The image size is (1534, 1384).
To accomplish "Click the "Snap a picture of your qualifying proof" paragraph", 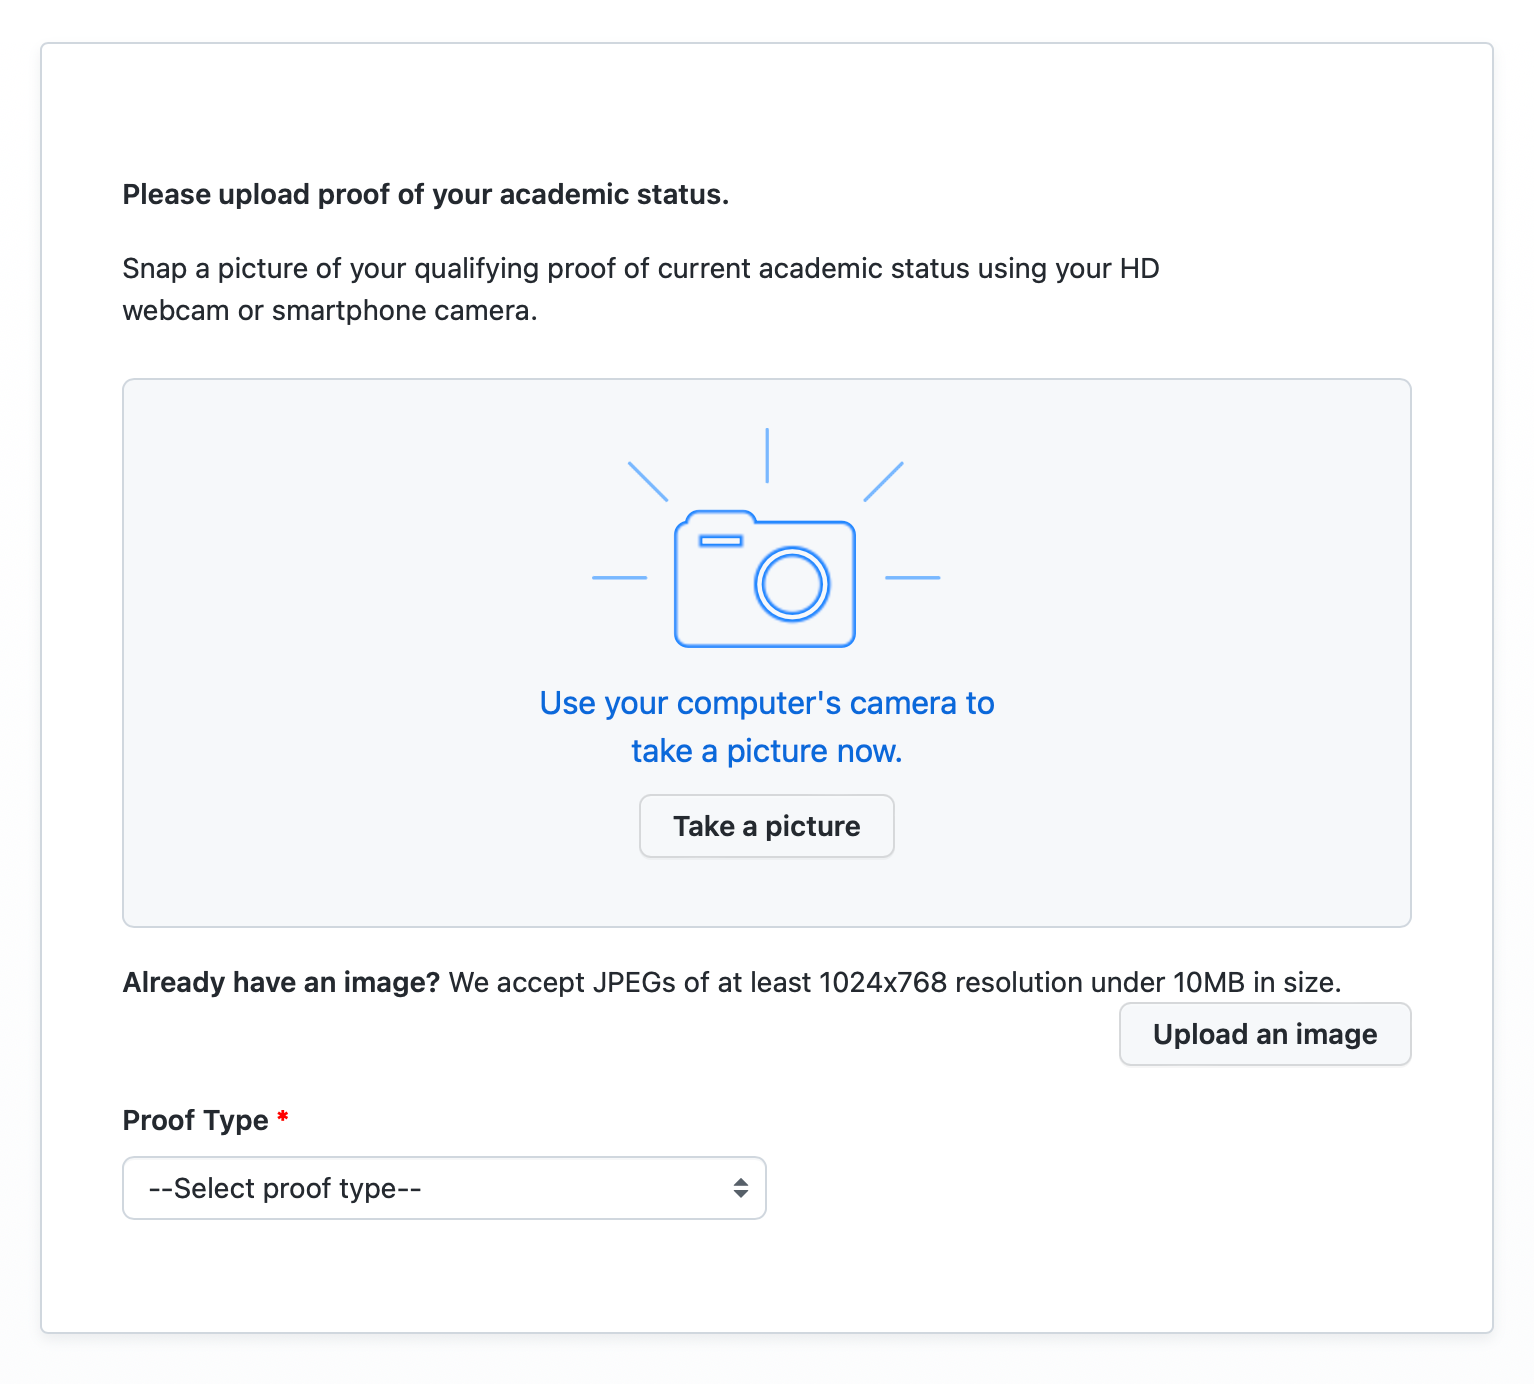I will 641,289.
